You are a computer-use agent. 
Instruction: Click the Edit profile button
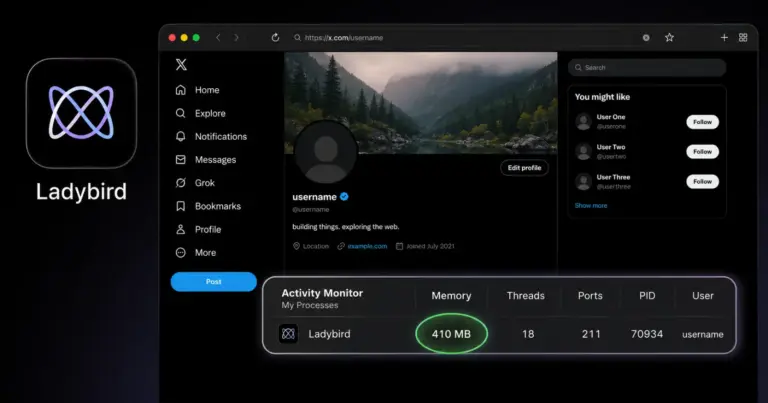(524, 168)
